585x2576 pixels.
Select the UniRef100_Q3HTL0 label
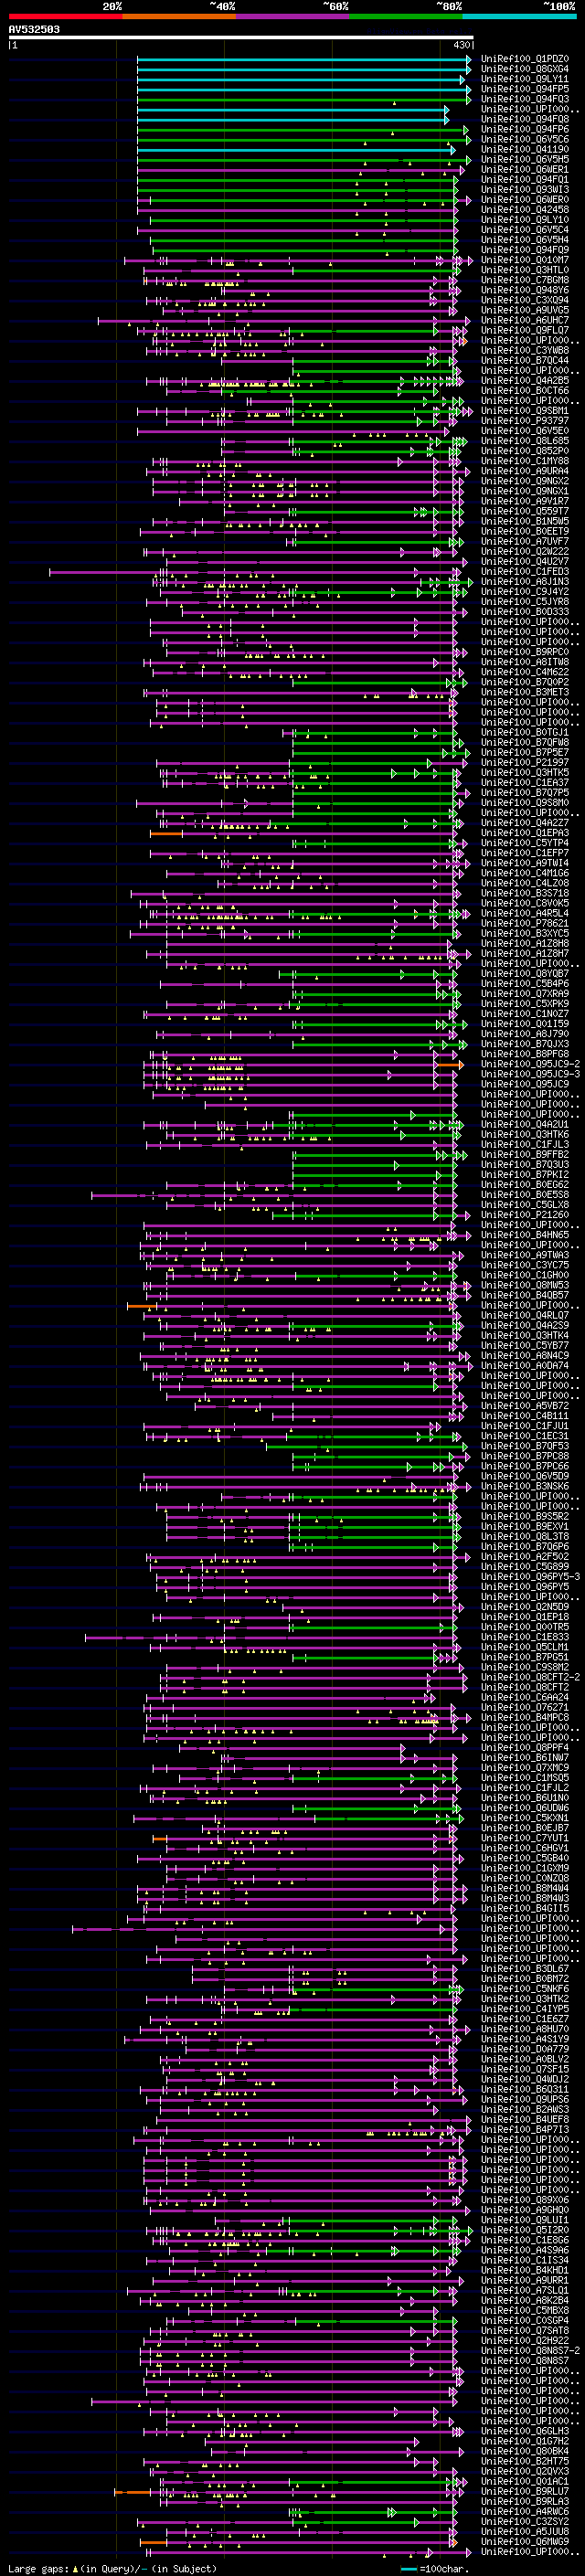click(x=525, y=270)
